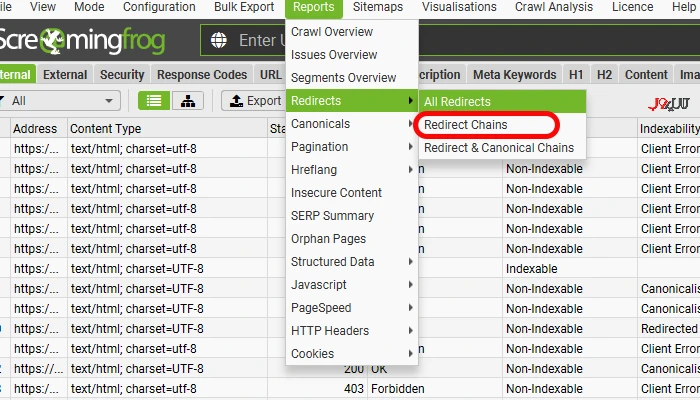The image size is (700, 400).
Task: Switch to list view icon
Action: pyautogui.click(x=154, y=101)
